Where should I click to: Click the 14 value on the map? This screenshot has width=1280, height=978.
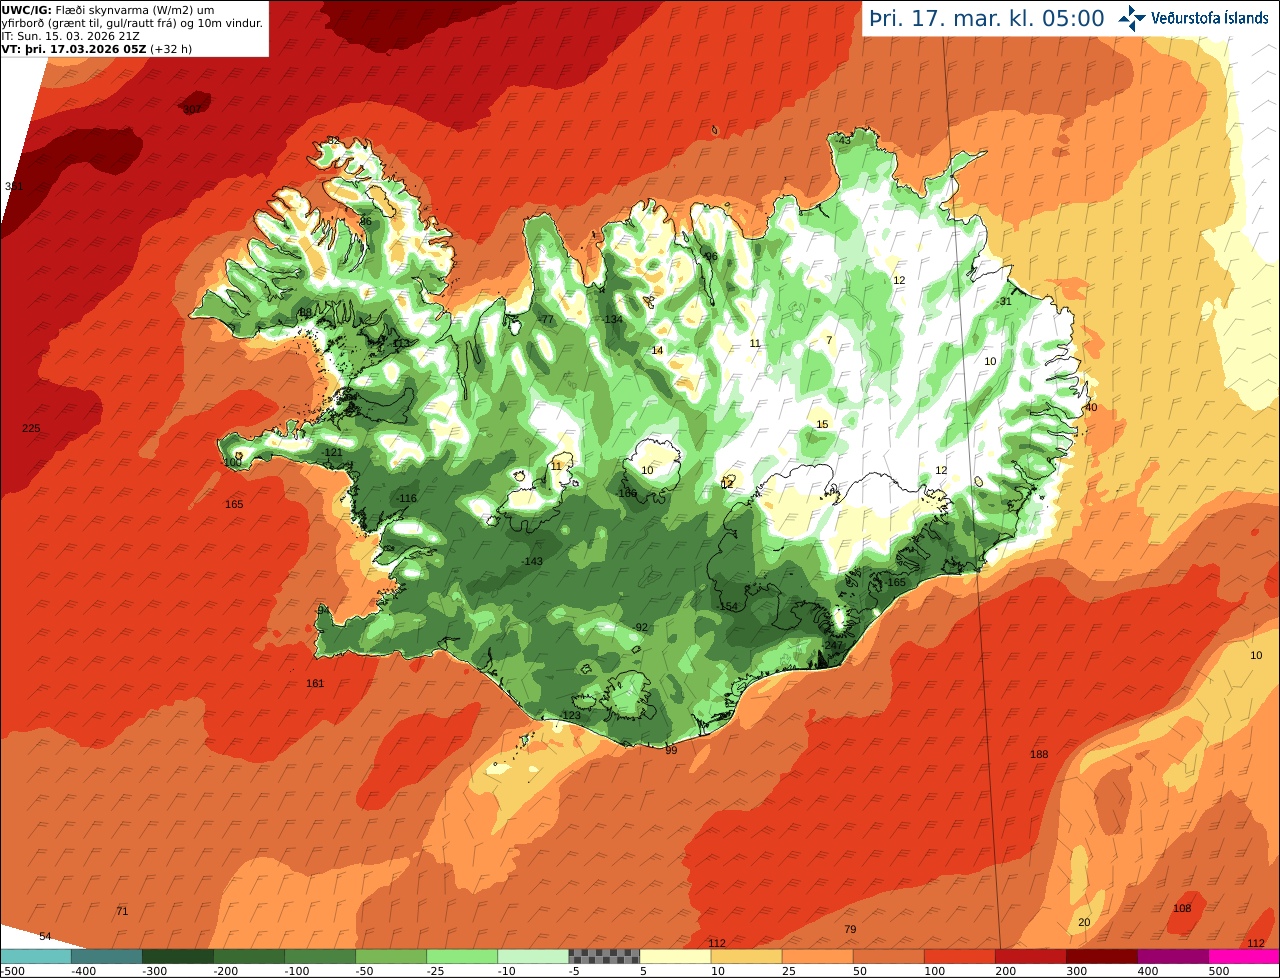coord(657,350)
